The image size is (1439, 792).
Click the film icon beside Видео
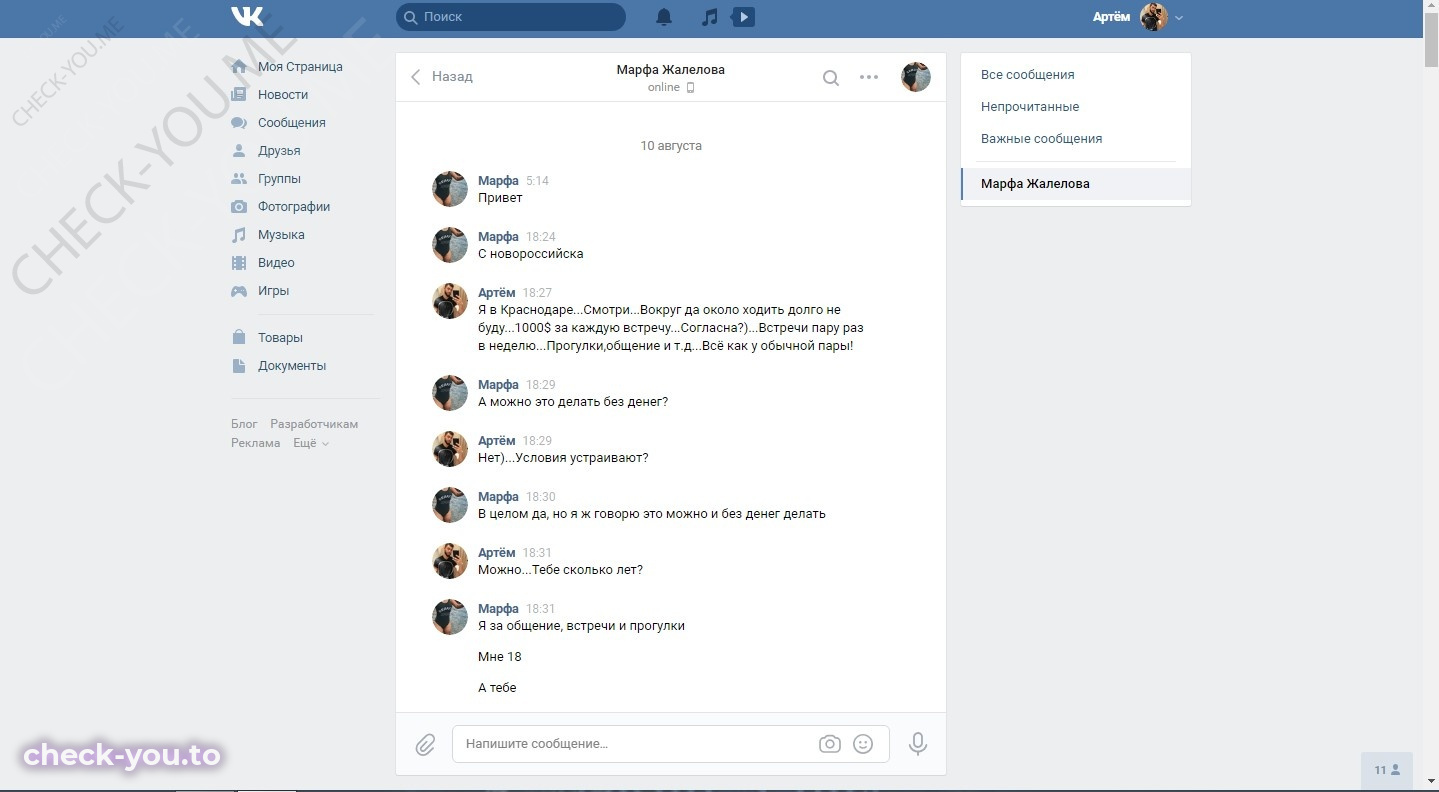pyautogui.click(x=239, y=263)
